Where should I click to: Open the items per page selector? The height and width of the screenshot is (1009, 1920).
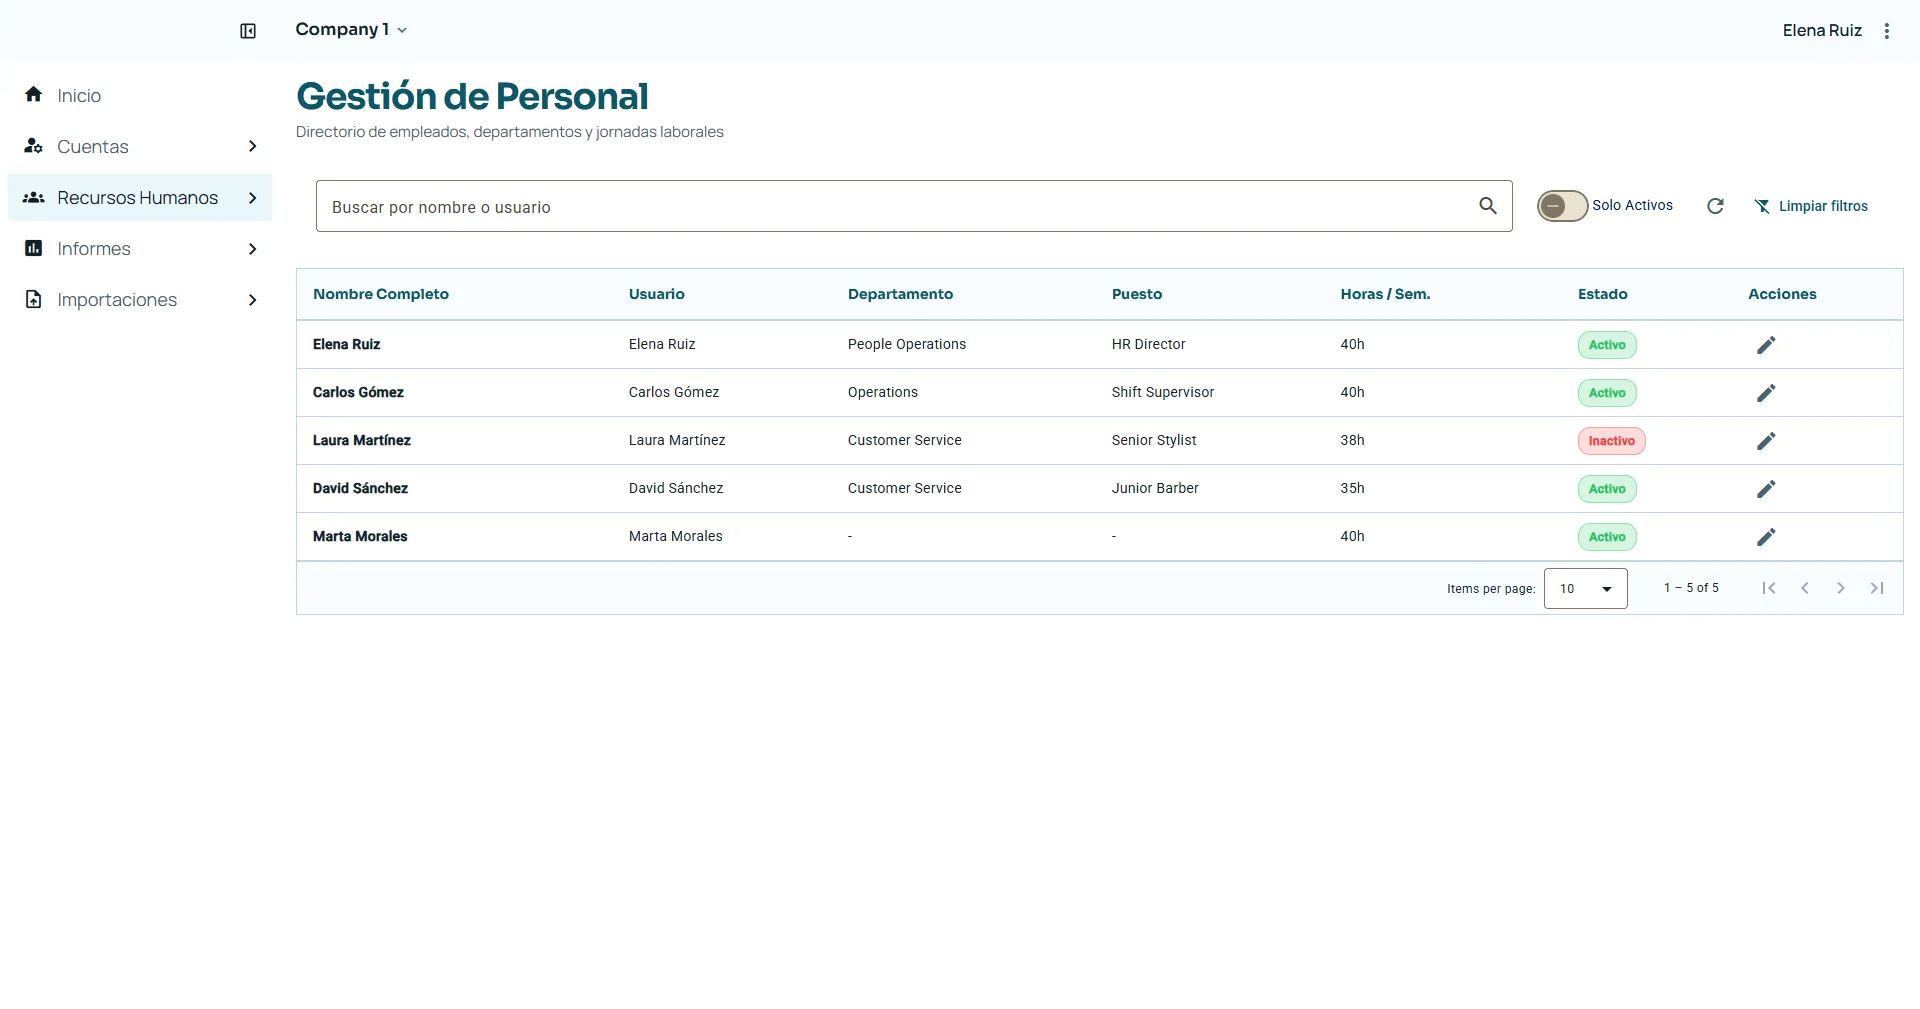click(1586, 588)
